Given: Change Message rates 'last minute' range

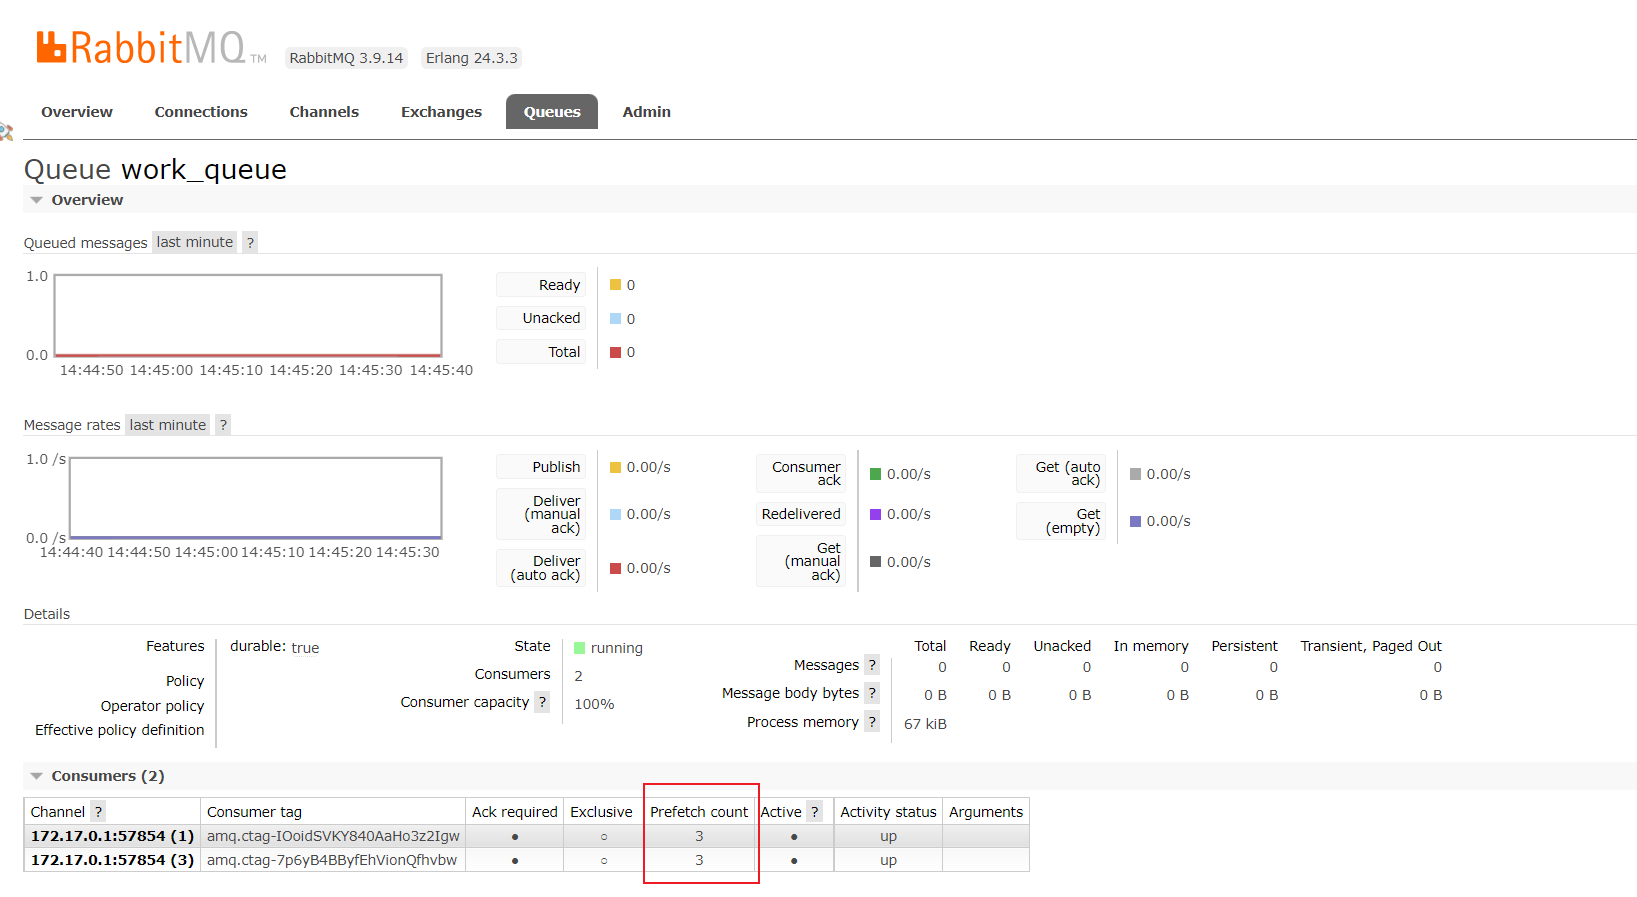Looking at the screenshot, I should (x=167, y=425).
